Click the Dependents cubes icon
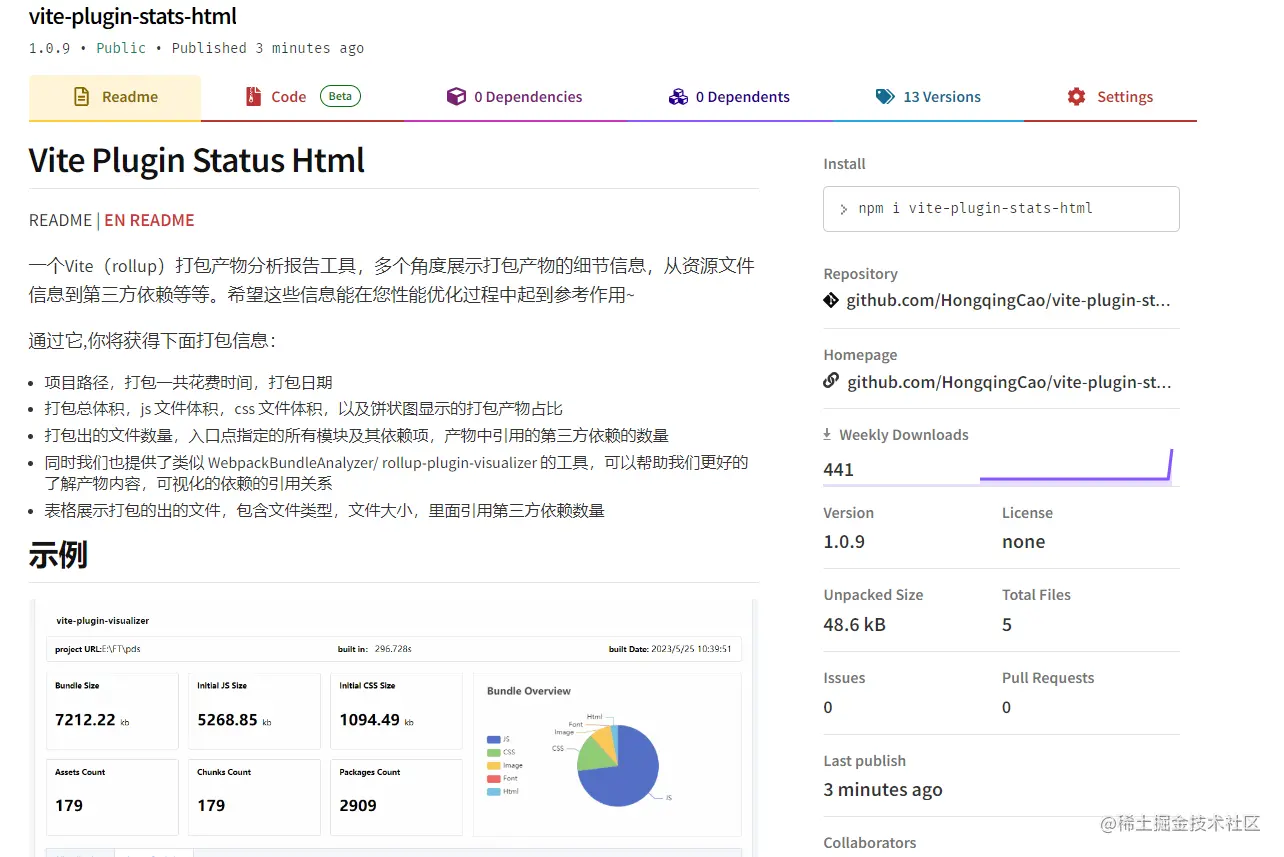 pyautogui.click(x=678, y=97)
